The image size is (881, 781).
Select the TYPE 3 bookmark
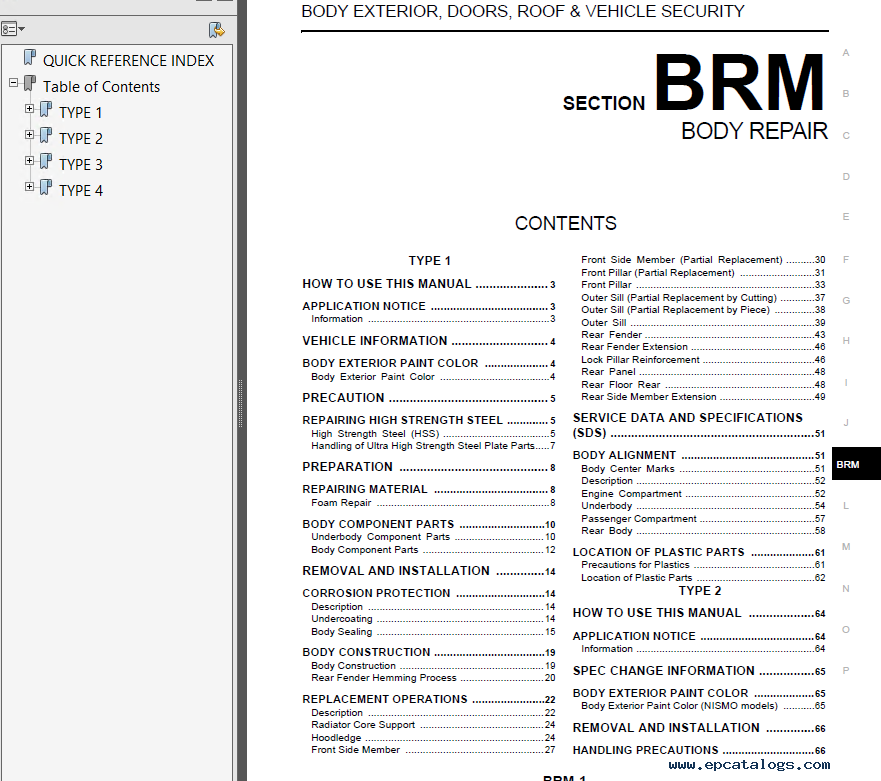(81, 165)
